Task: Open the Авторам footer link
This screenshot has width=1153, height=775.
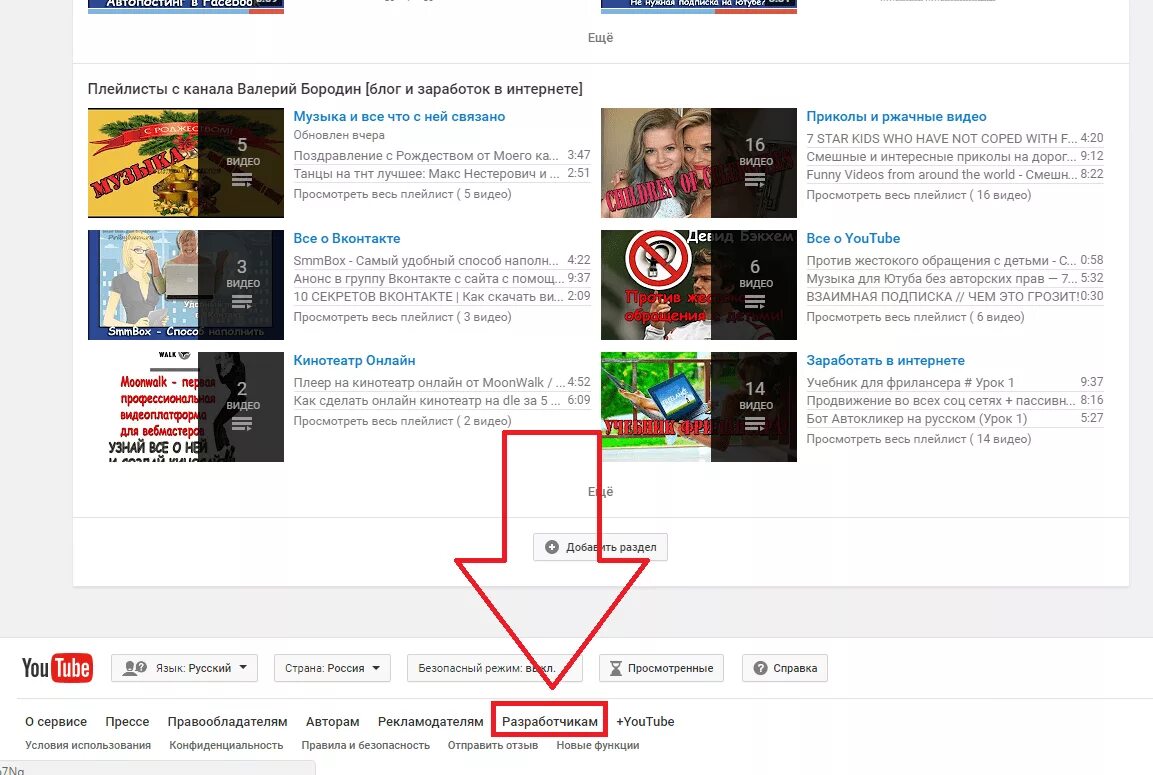Action: (x=332, y=721)
